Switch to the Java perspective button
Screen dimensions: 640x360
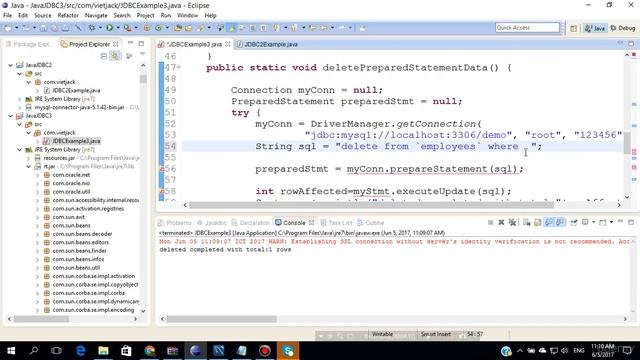(595, 28)
